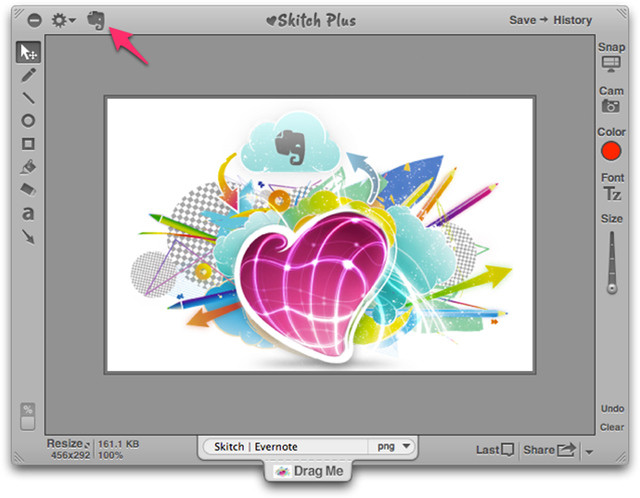Pick the Square shape tool

coord(28,144)
